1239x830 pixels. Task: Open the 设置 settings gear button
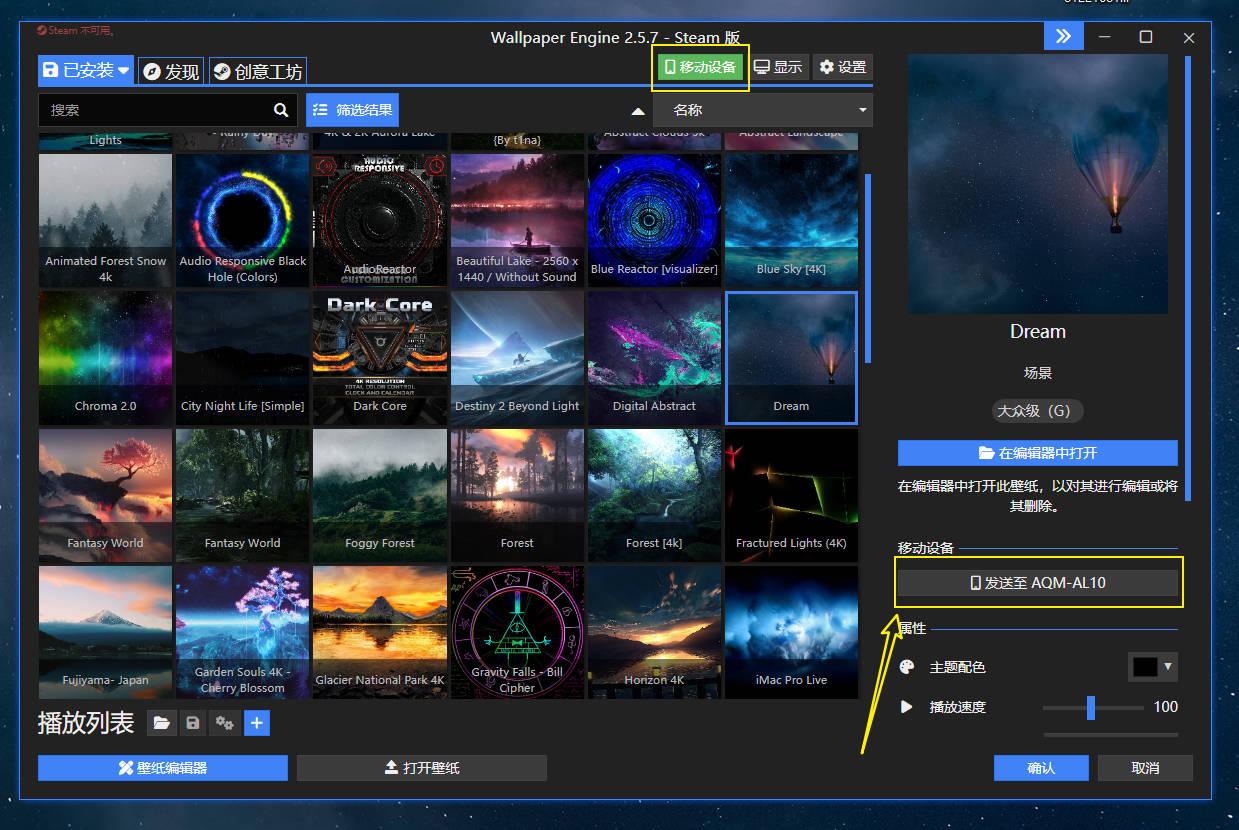pos(843,68)
